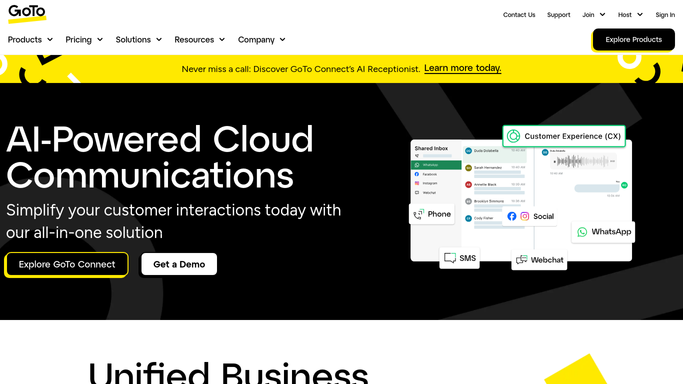Click the 'Never miss a call' banner text
This screenshot has width=683, height=384.
(301, 69)
